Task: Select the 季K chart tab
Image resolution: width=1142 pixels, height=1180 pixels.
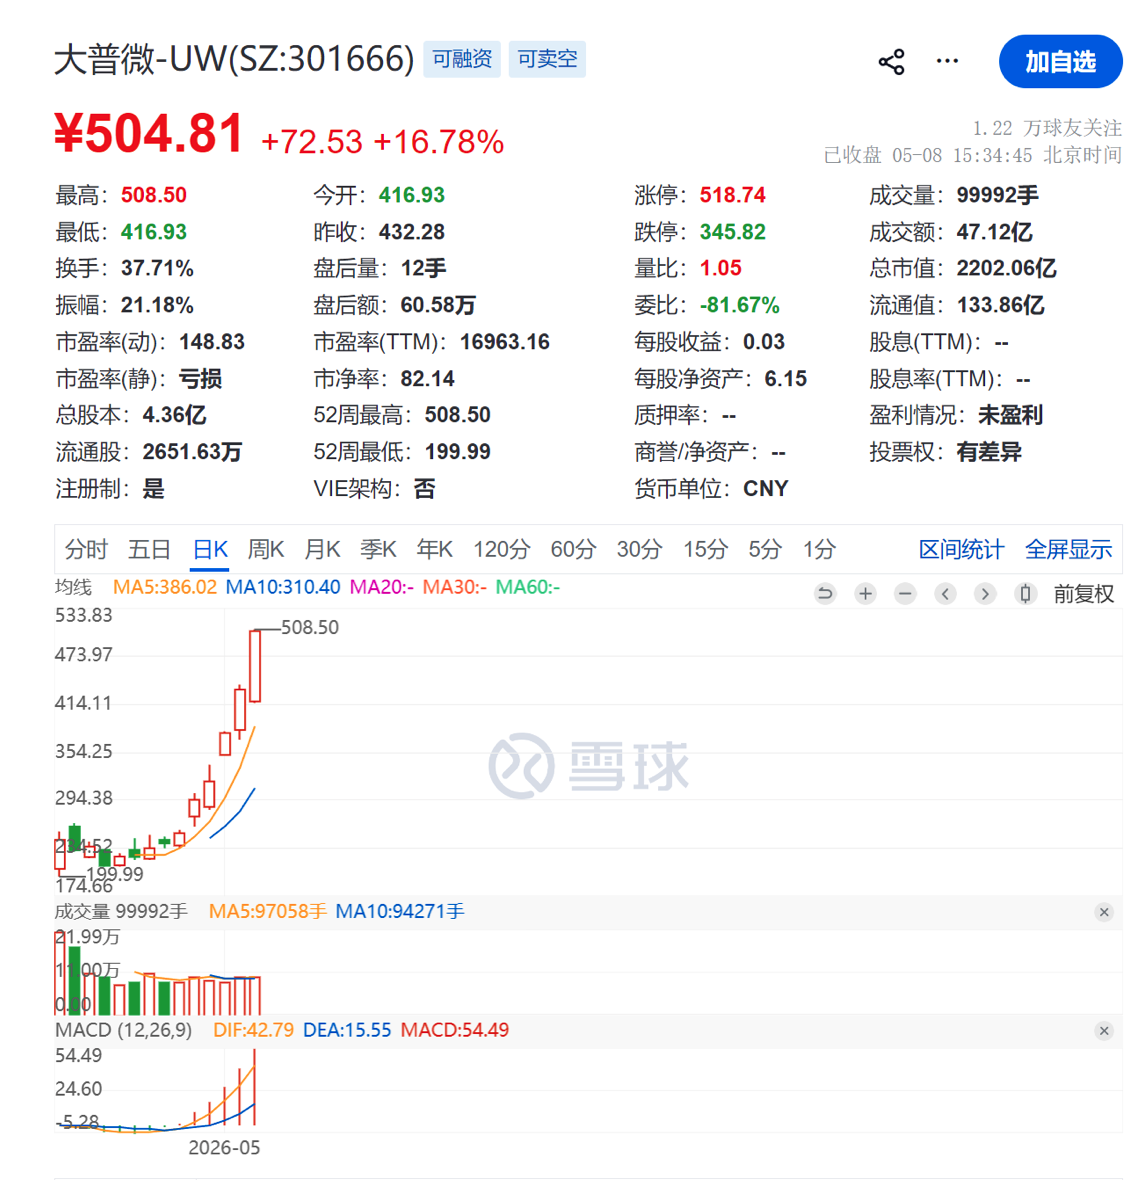Action: point(378,549)
